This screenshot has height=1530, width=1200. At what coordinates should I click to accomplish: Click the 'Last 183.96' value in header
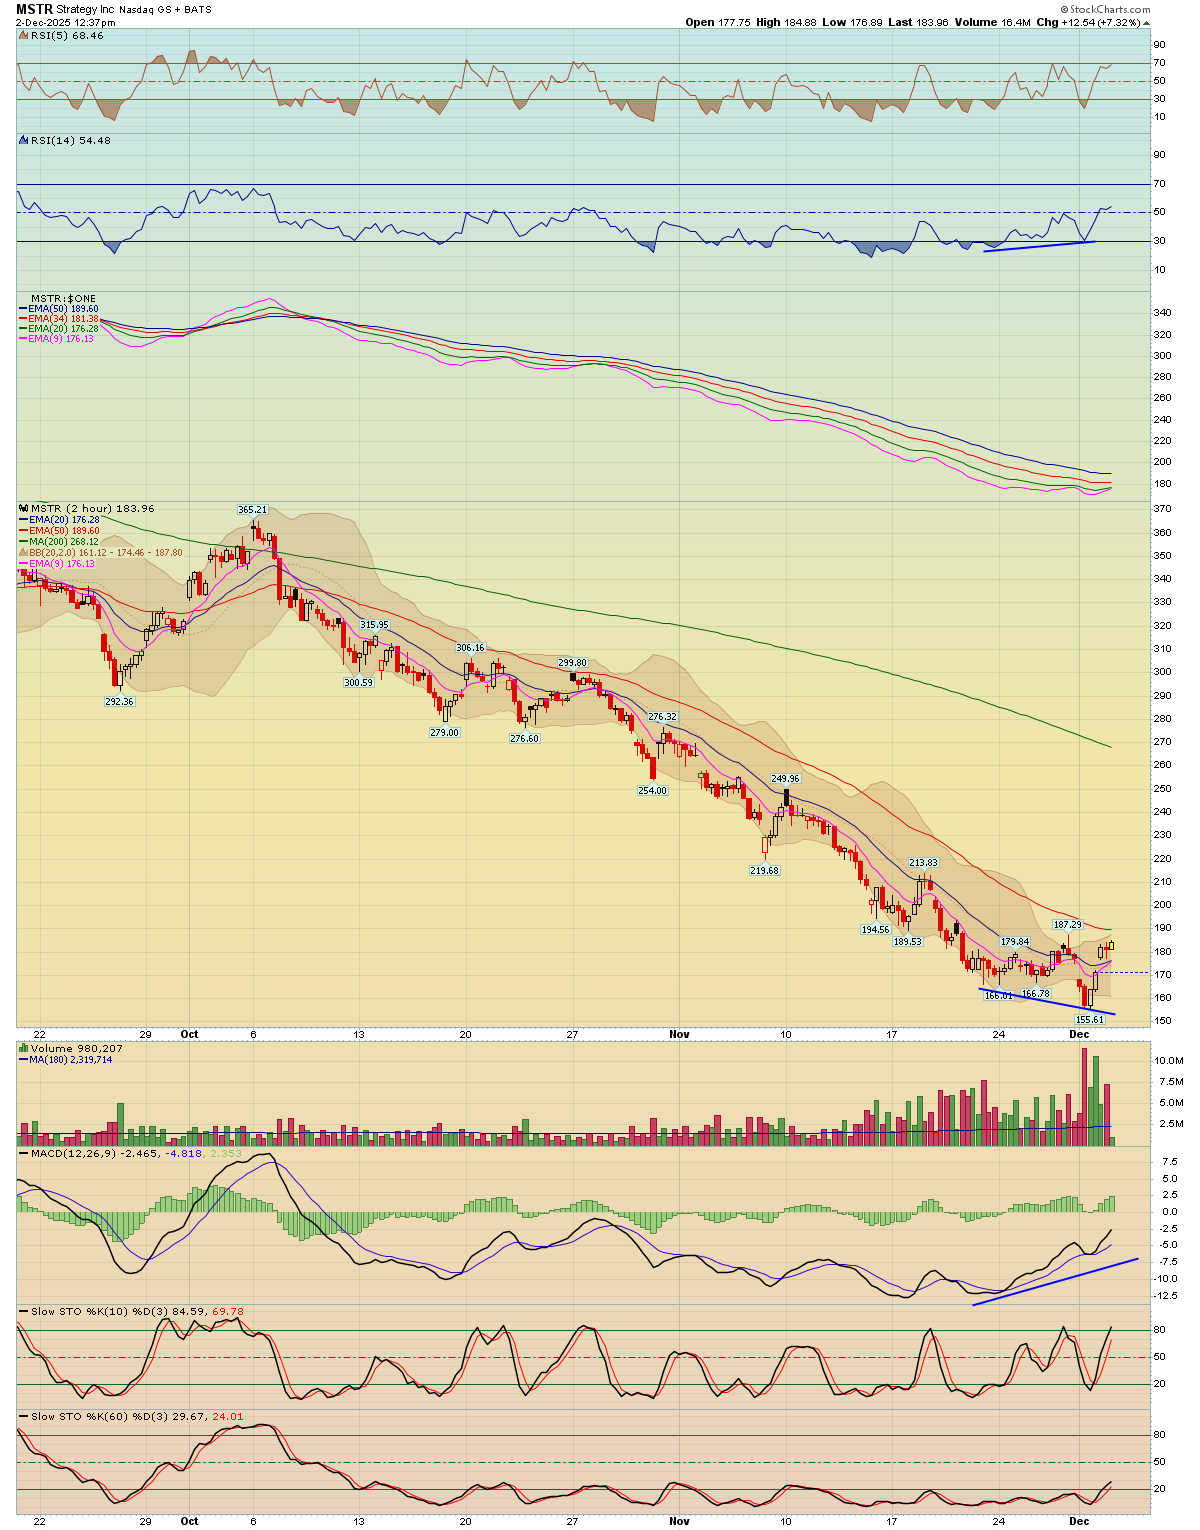916,22
